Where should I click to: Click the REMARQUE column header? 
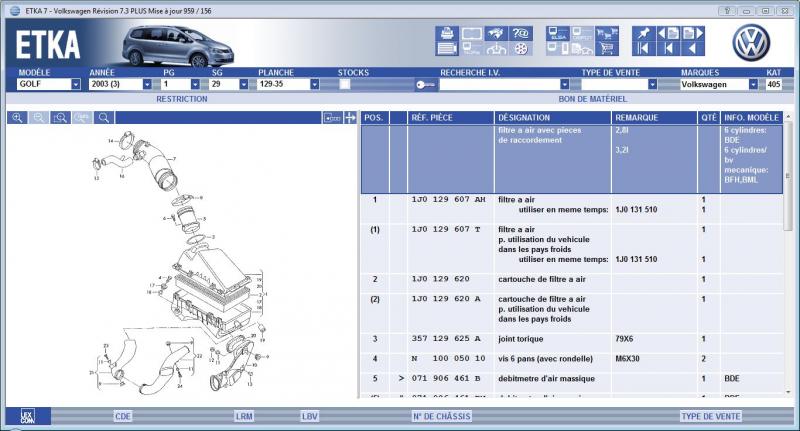[x=654, y=118]
